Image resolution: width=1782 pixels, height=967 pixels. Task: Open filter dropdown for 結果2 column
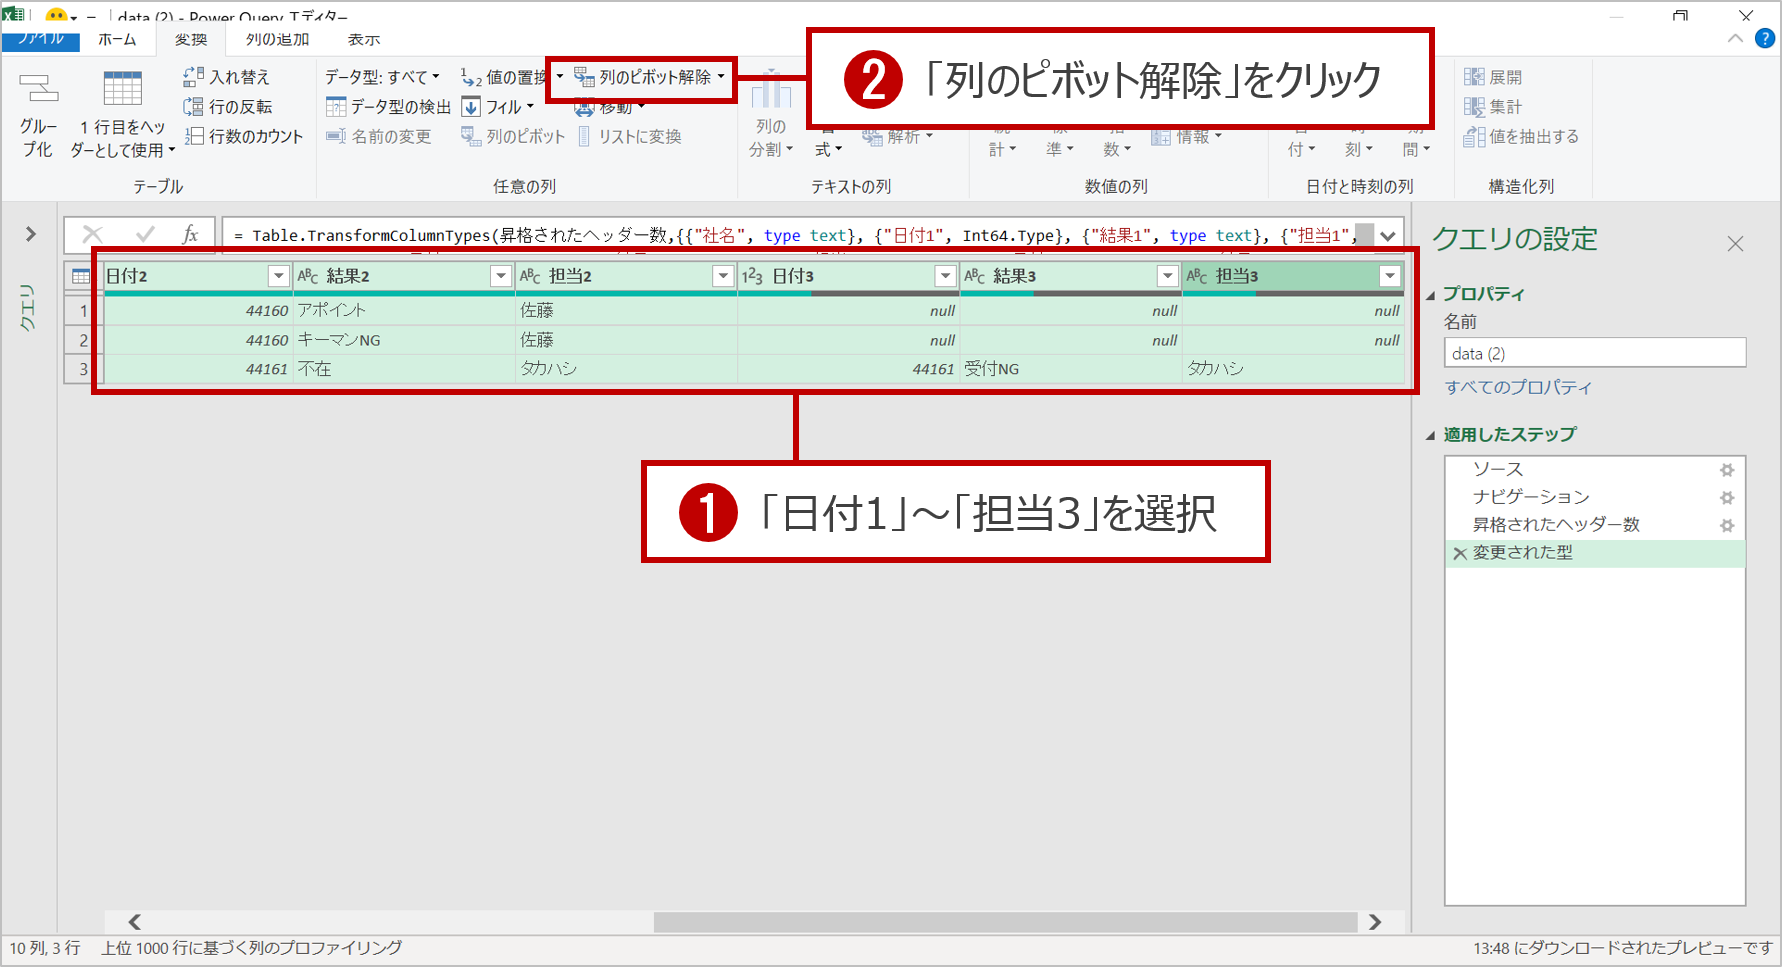501,276
